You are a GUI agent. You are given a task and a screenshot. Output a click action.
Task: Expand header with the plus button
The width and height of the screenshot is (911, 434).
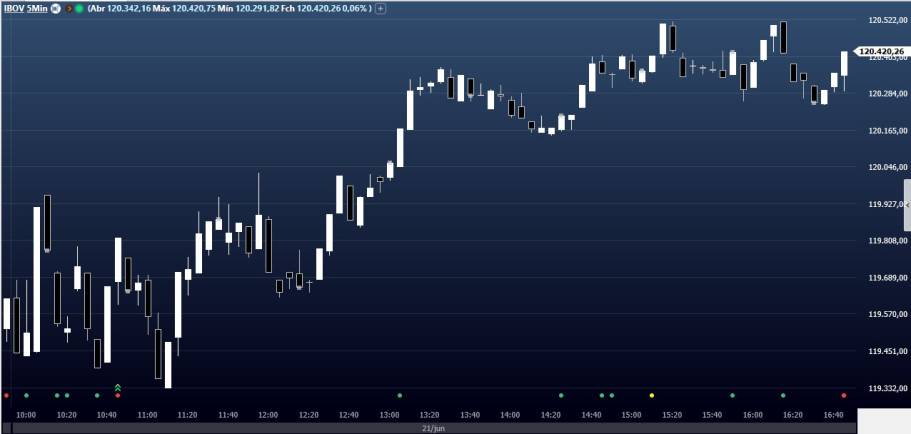(382, 8)
